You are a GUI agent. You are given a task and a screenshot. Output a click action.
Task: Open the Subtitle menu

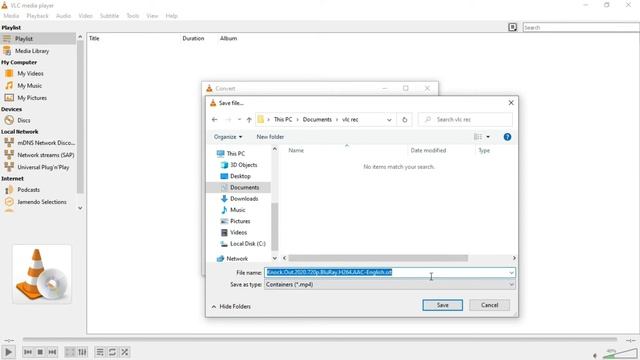point(109,16)
